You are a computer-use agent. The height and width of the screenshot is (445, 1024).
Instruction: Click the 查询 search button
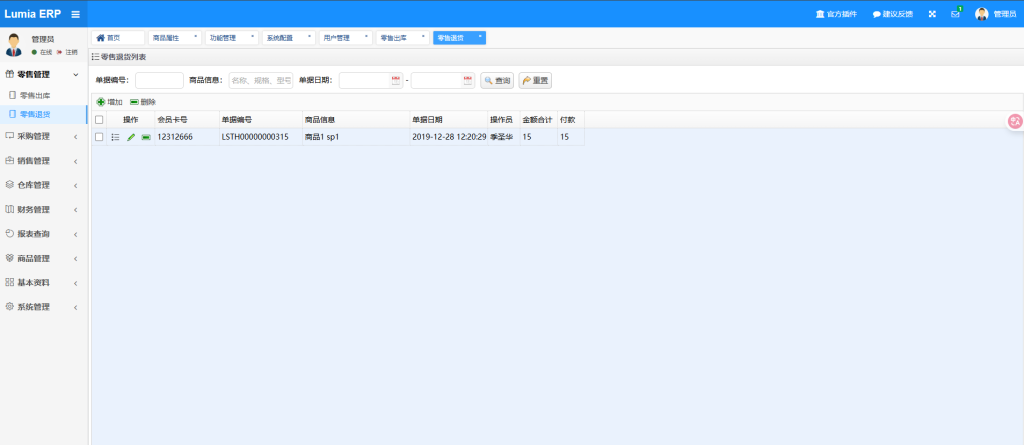click(x=497, y=80)
